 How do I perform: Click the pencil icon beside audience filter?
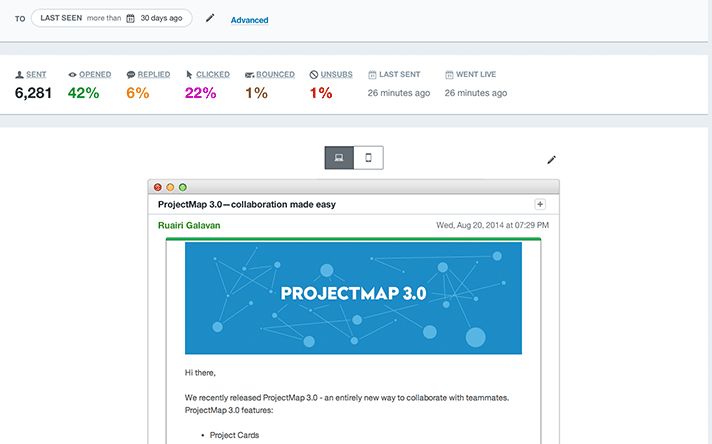click(210, 19)
